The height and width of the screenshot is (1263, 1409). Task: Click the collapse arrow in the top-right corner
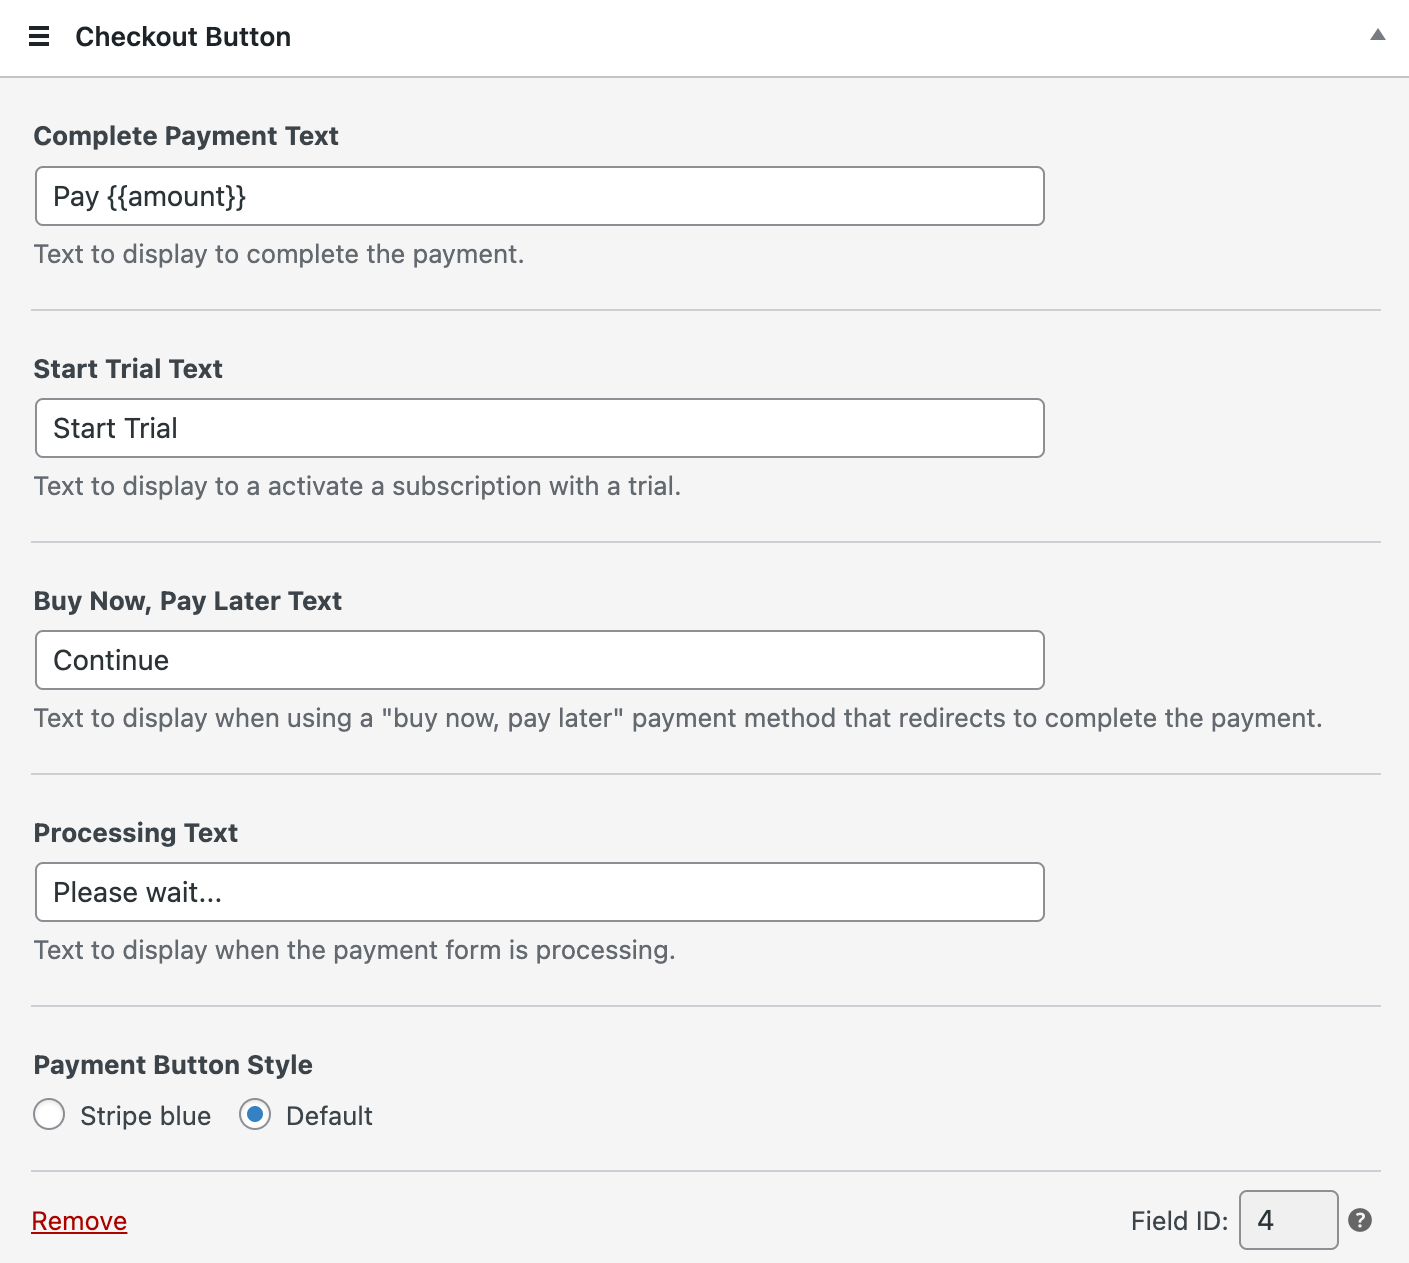click(x=1377, y=33)
